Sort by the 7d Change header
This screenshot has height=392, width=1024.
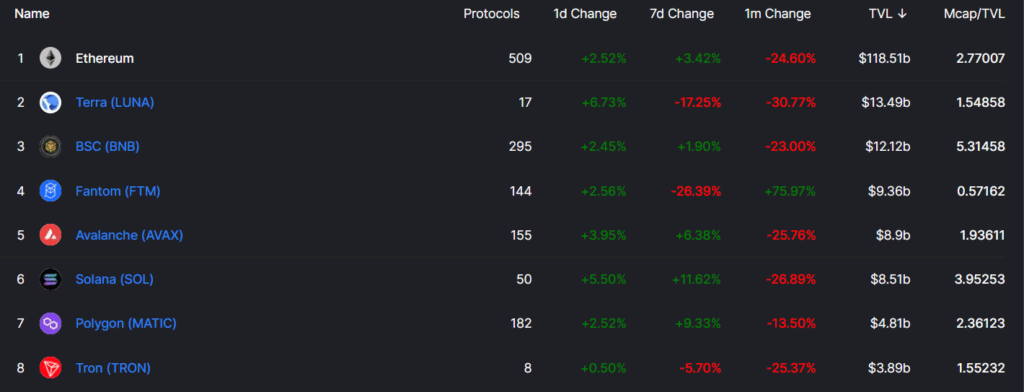pyautogui.click(x=682, y=14)
